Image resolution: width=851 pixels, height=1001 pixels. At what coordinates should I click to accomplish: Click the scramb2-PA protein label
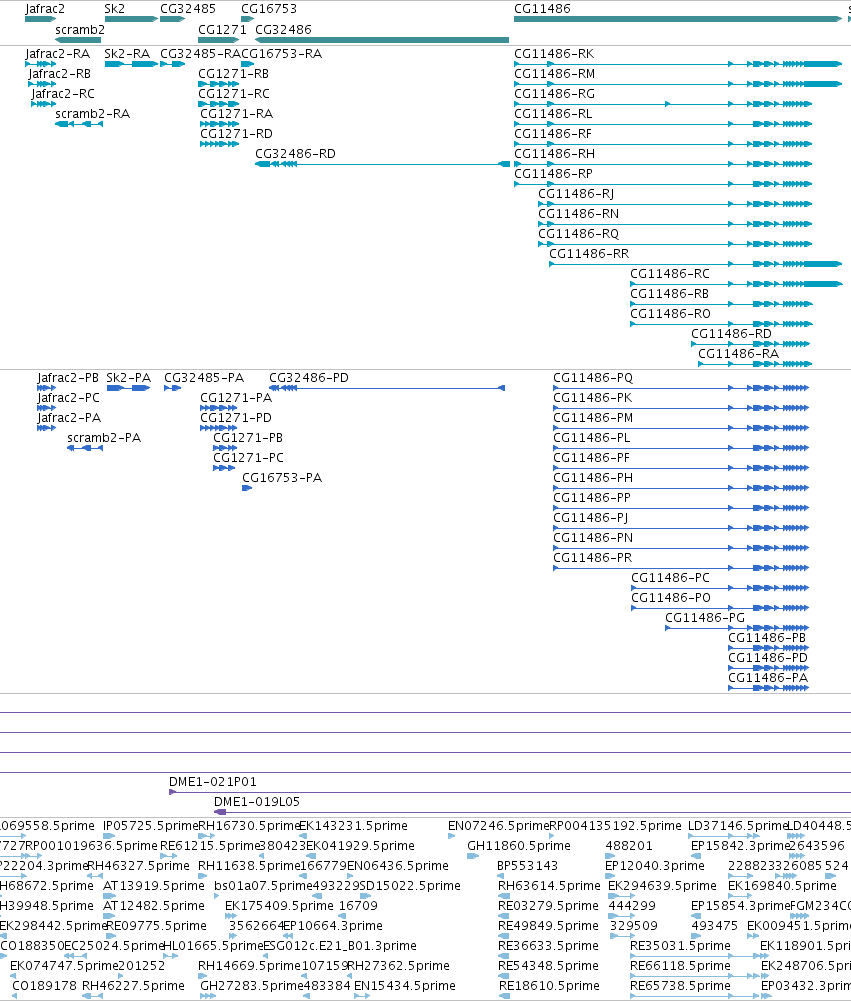pyautogui.click(x=104, y=438)
